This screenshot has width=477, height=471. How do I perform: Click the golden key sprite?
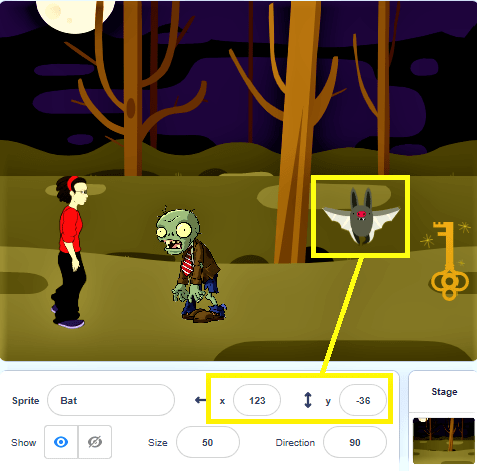pos(449,261)
